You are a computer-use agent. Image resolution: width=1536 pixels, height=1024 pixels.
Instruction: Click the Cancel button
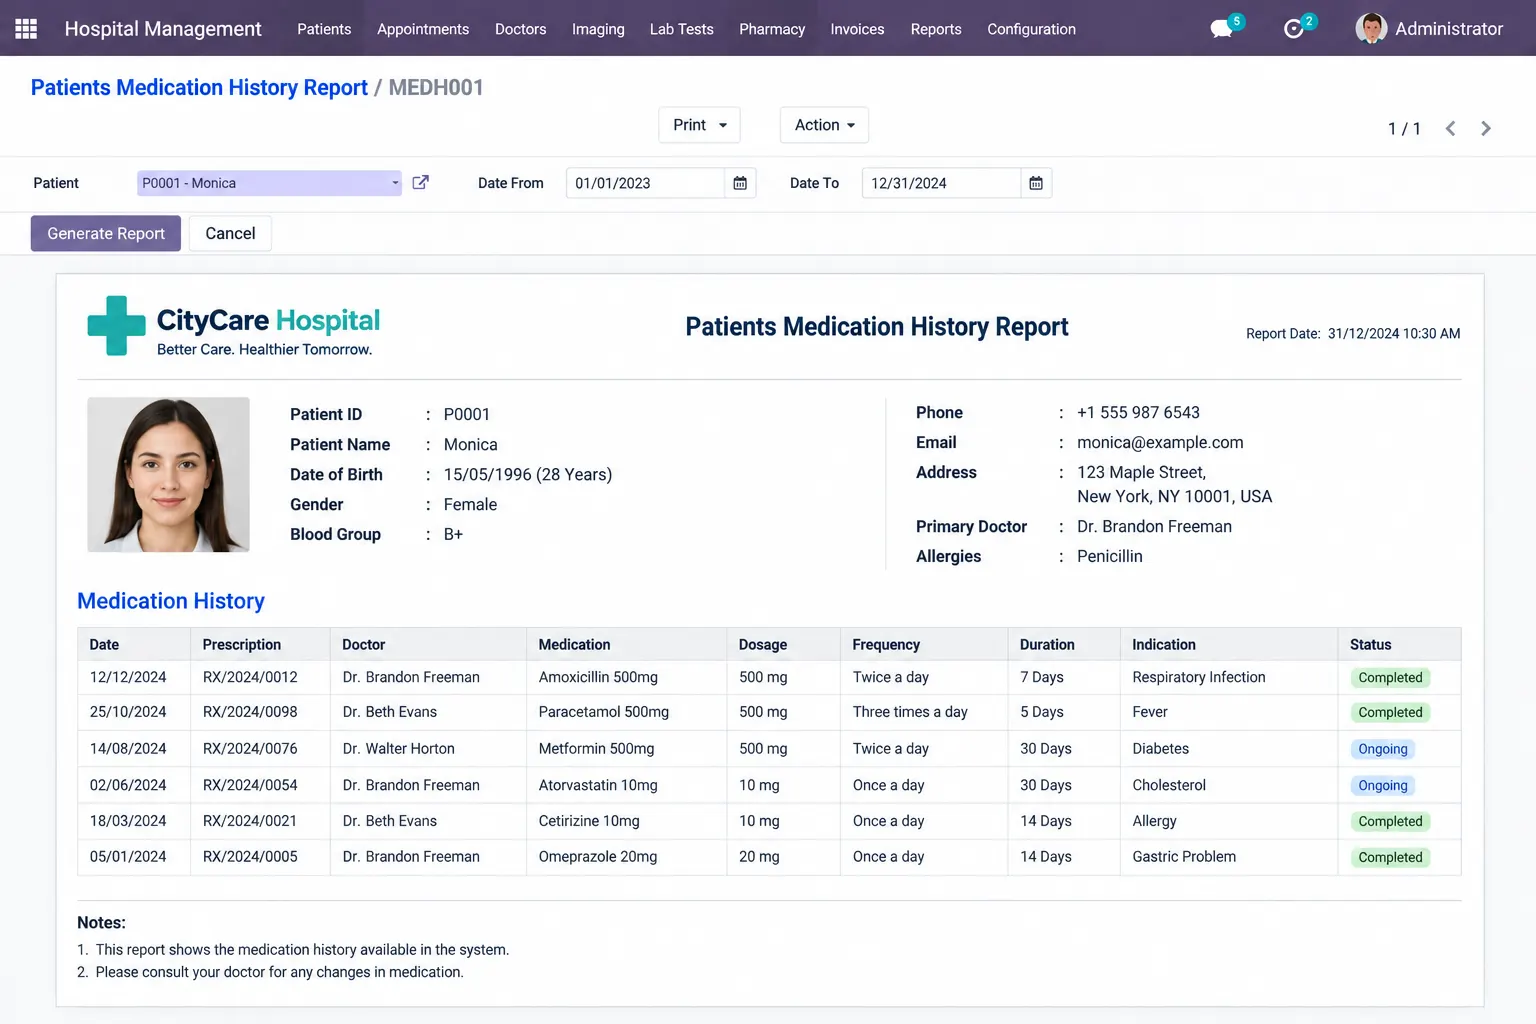(x=230, y=233)
